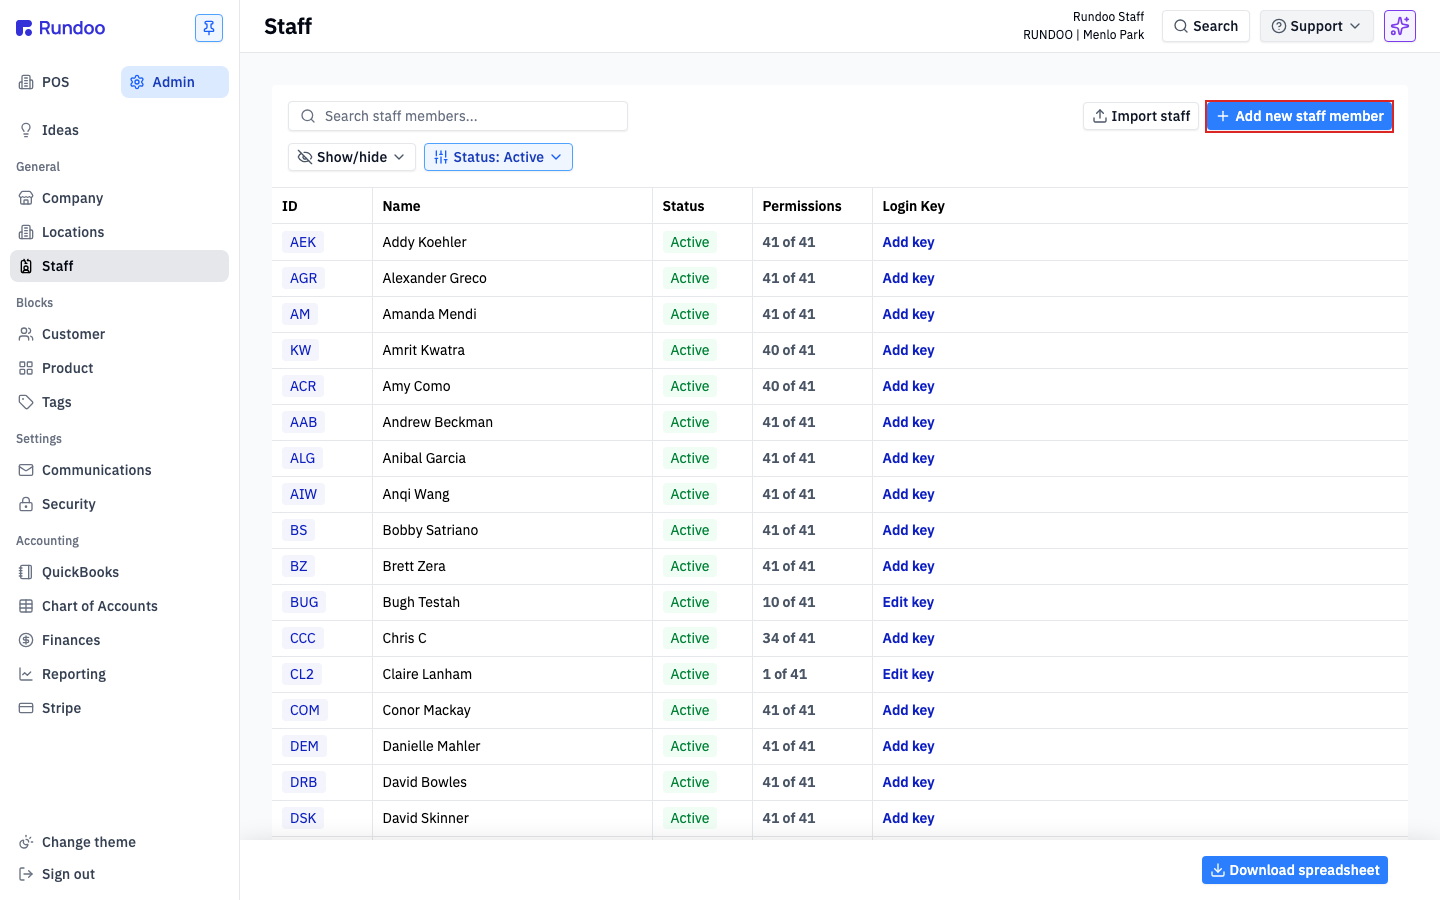
Task: Open the Show/hide columns dropdown
Action: (x=352, y=157)
